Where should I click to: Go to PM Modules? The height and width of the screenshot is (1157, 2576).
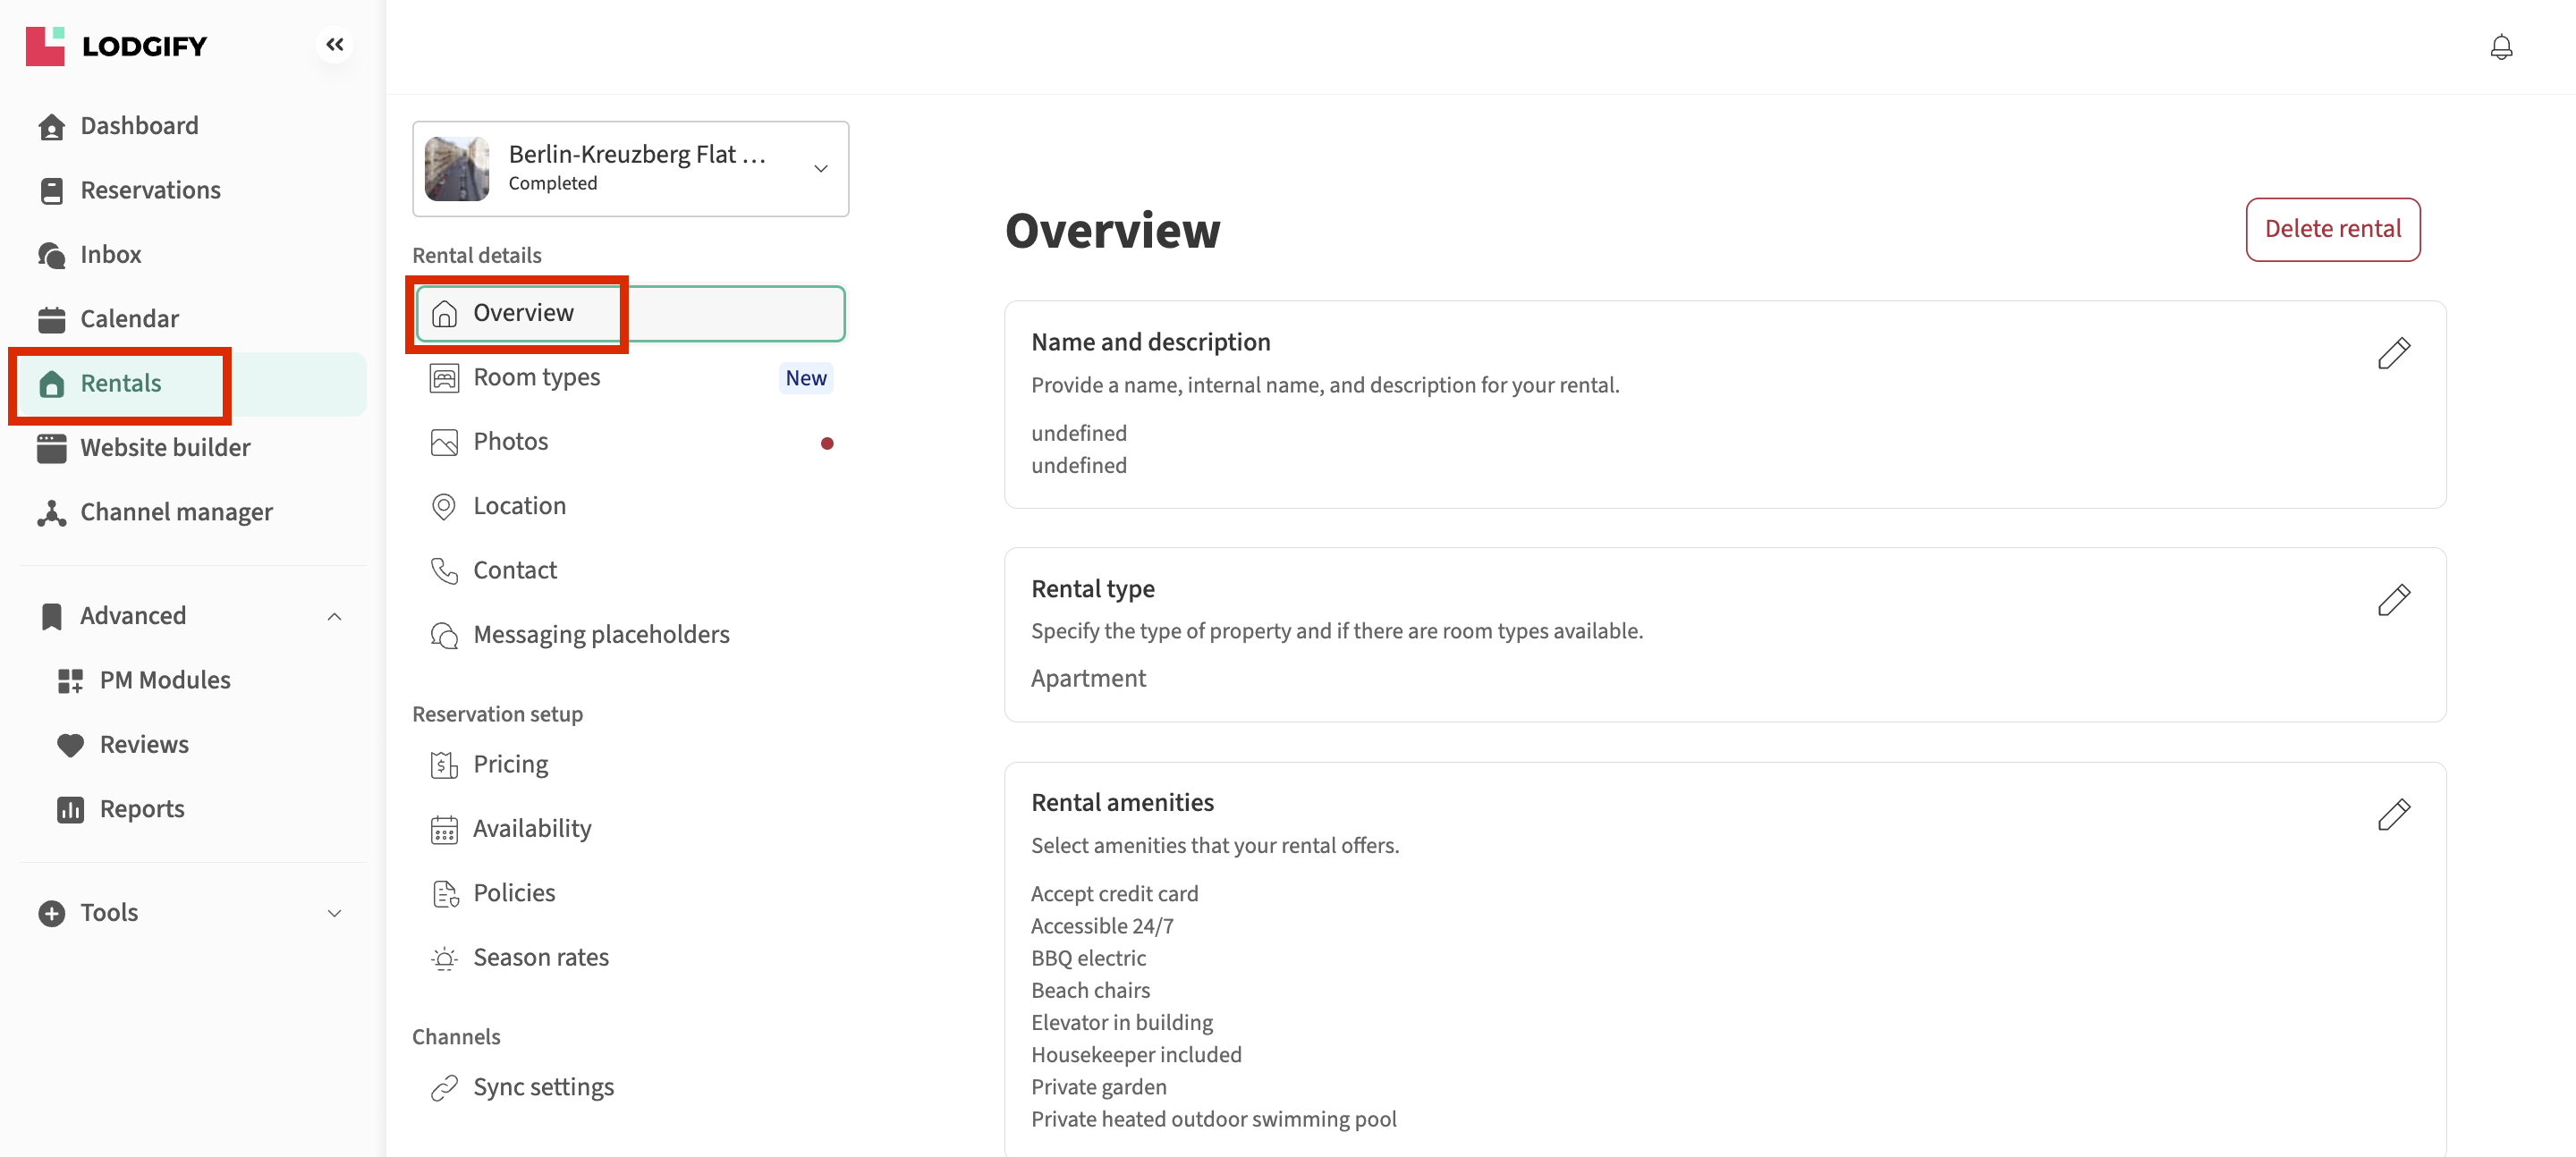tap(164, 680)
